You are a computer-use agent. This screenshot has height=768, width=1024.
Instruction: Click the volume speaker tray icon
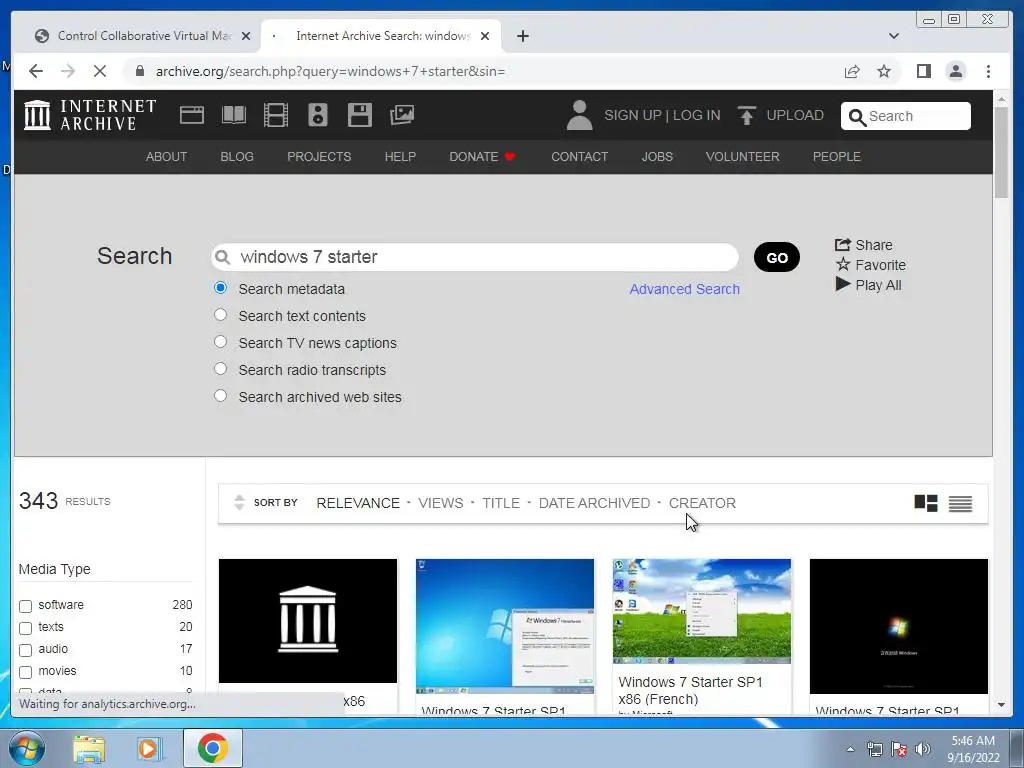click(x=923, y=749)
